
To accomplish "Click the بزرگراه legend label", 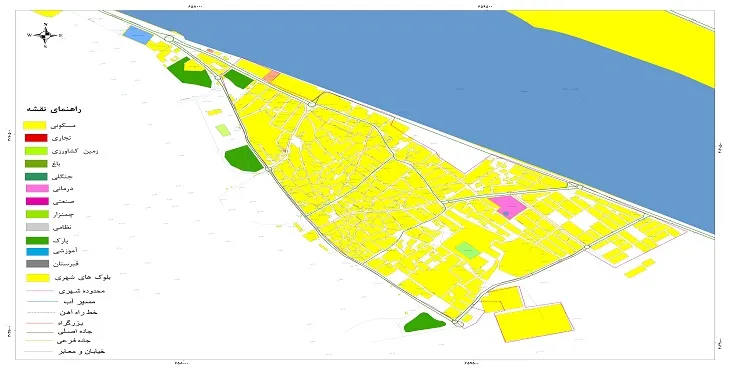I will click(x=71, y=323).
